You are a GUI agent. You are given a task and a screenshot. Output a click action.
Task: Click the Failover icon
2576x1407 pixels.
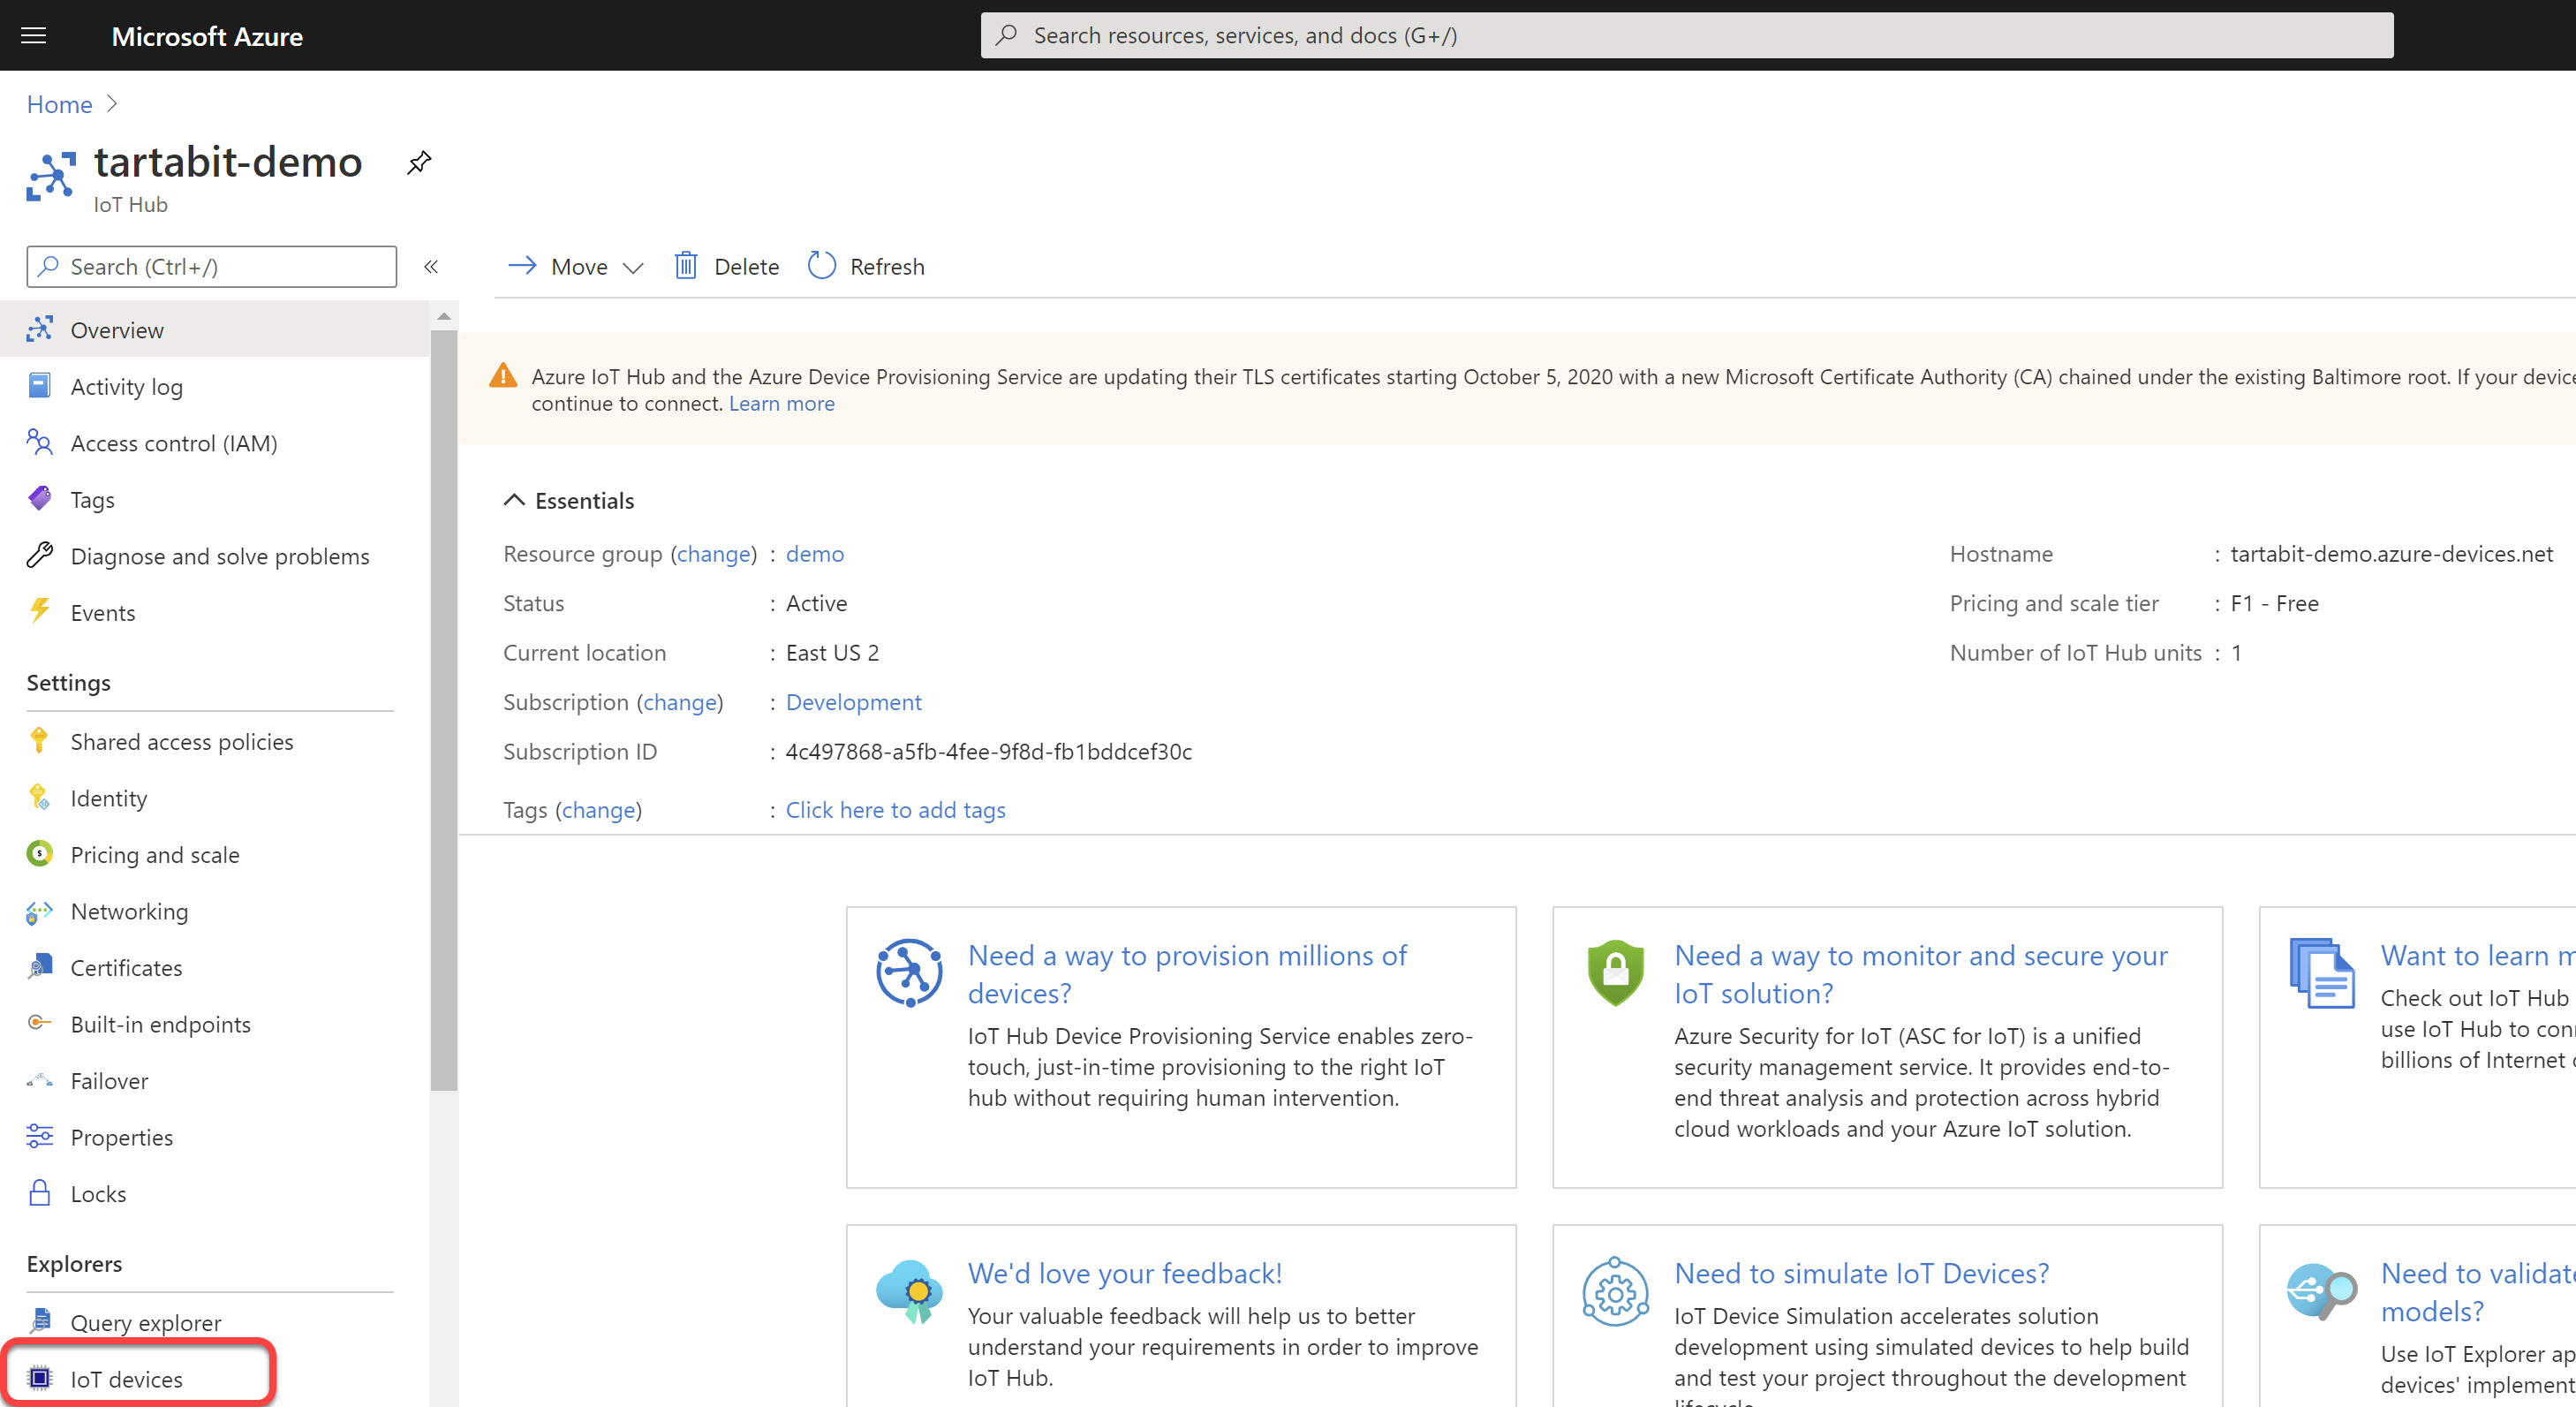(39, 1080)
